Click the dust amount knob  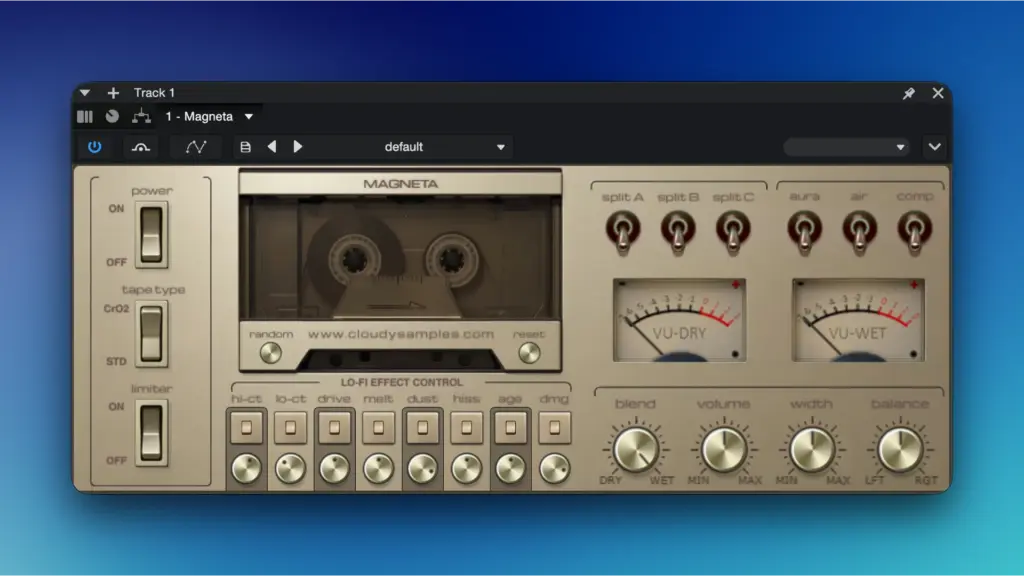[423, 469]
